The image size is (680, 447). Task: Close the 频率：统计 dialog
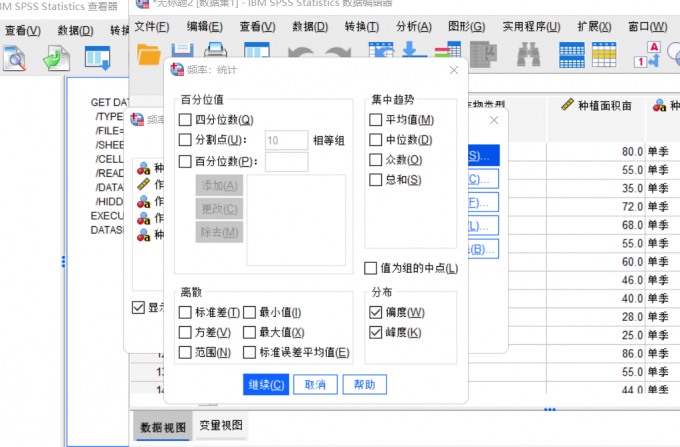pos(454,70)
